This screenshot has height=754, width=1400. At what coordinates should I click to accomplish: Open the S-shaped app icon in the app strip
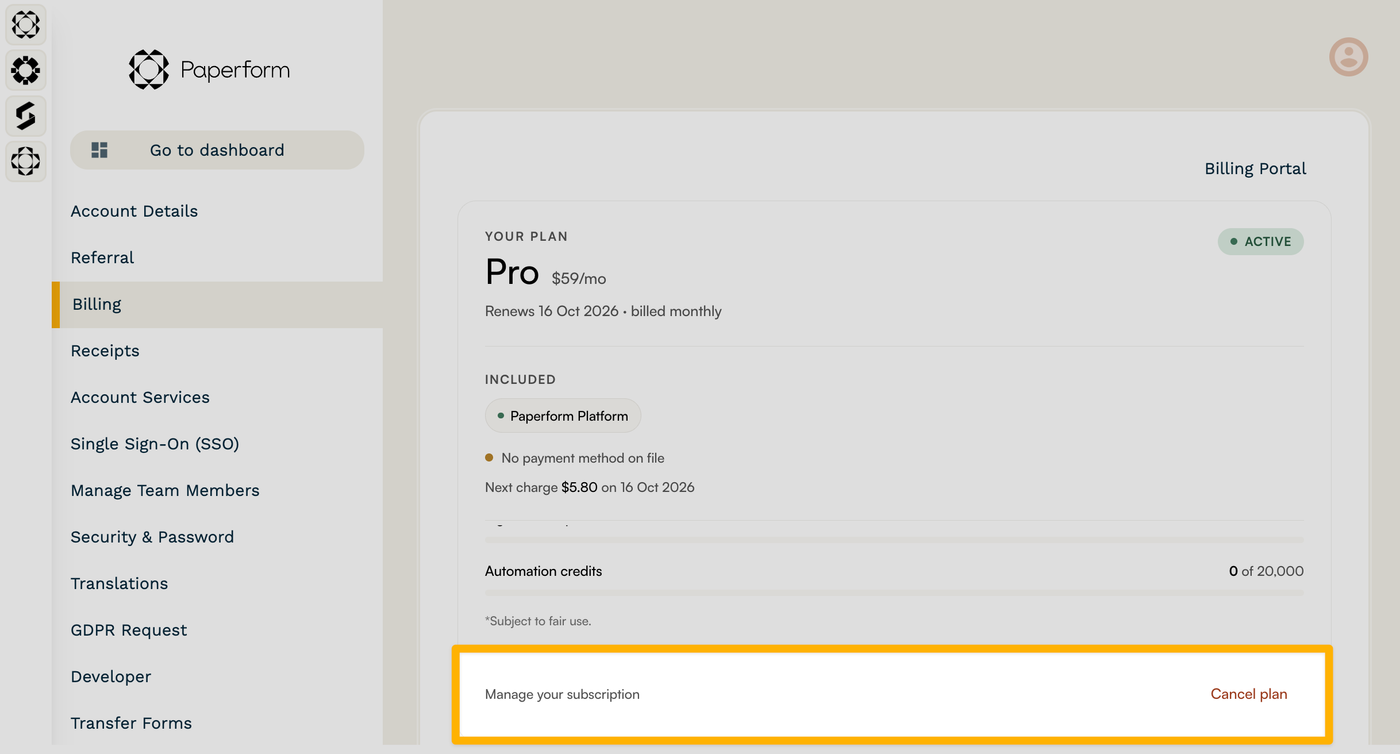(x=26, y=115)
